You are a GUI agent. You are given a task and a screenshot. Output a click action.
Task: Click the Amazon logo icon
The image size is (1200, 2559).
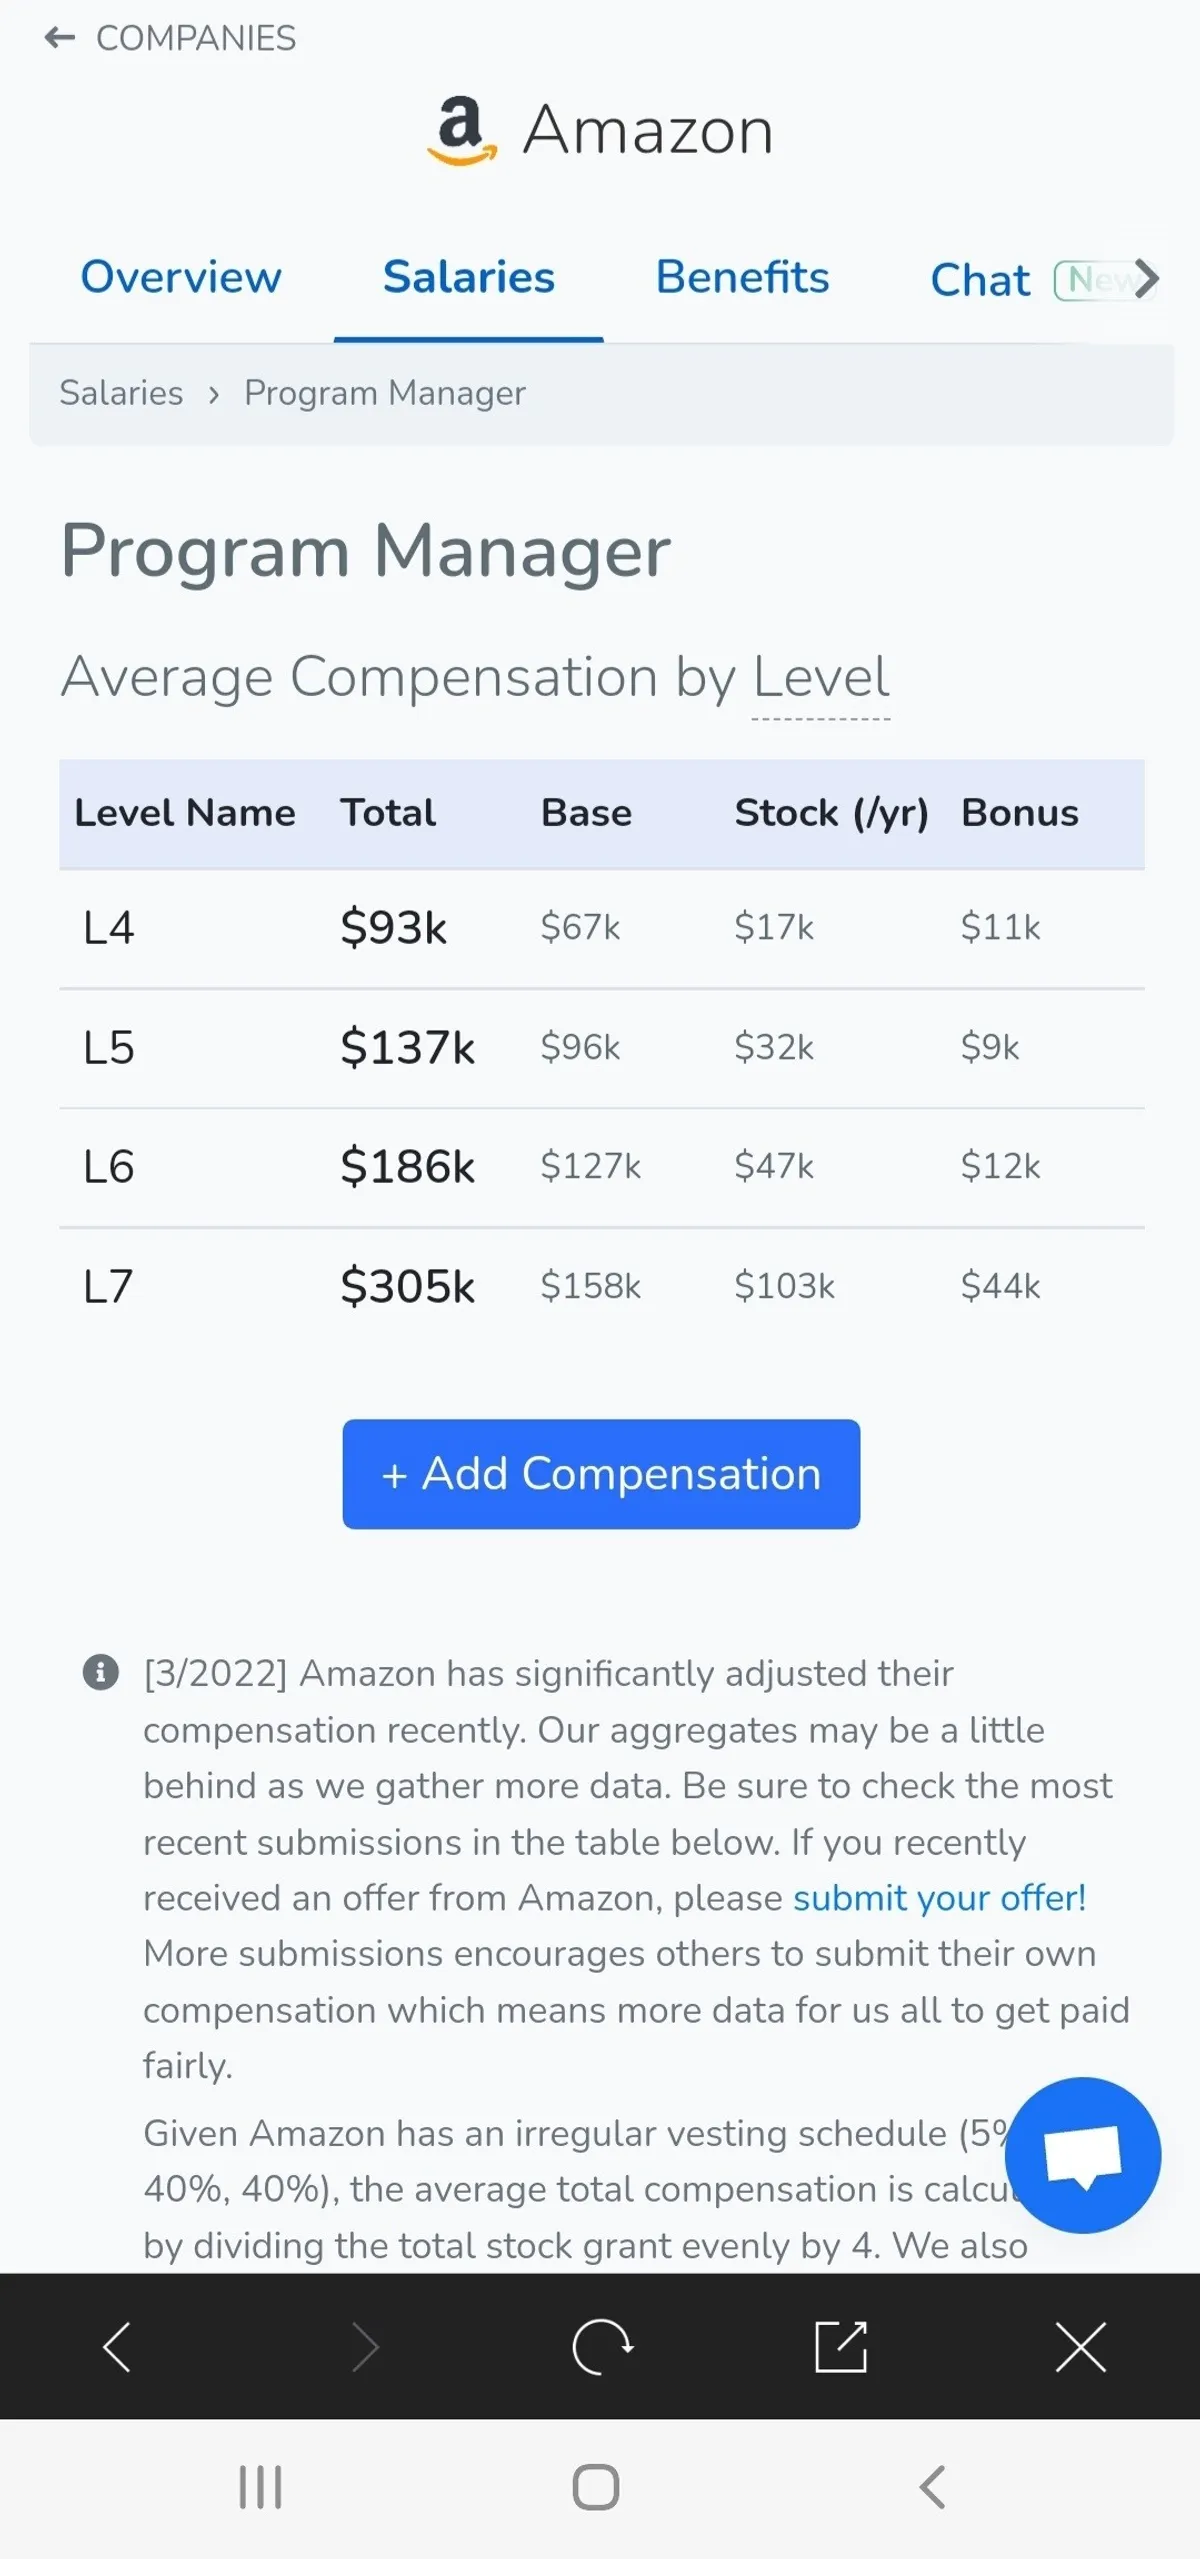click(x=461, y=131)
